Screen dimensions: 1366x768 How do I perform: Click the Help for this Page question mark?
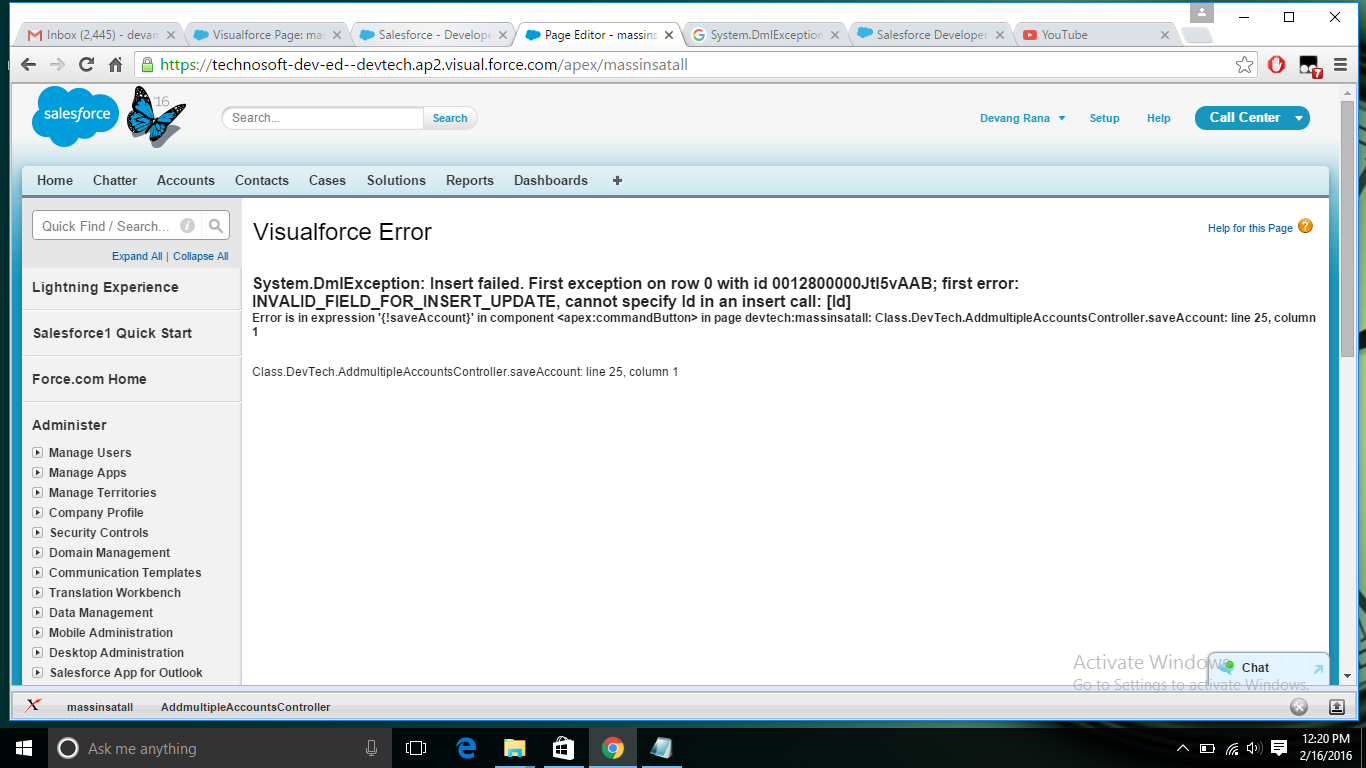tap(1304, 227)
